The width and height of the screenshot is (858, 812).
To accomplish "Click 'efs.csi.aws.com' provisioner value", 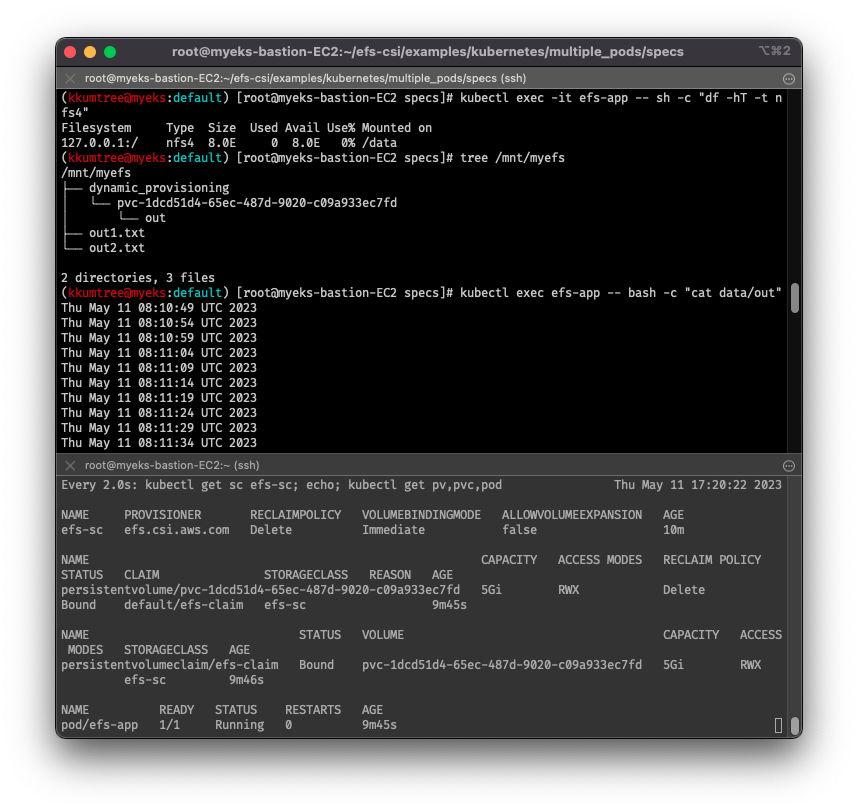I will click(177, 530).
